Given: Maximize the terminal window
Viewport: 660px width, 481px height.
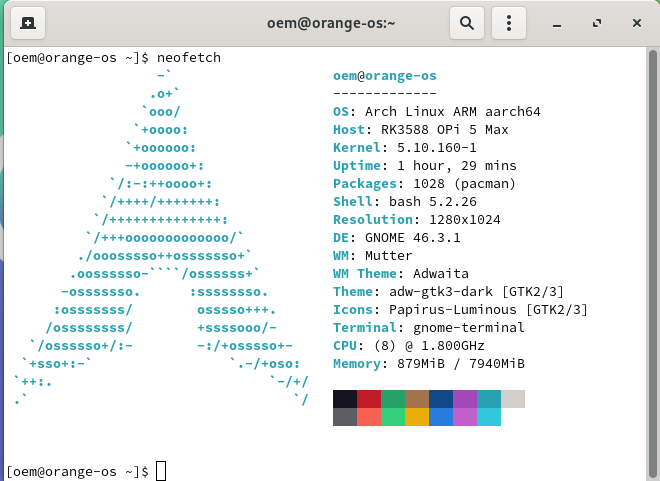Looking at the screenshot, I should tap(597, 23).
